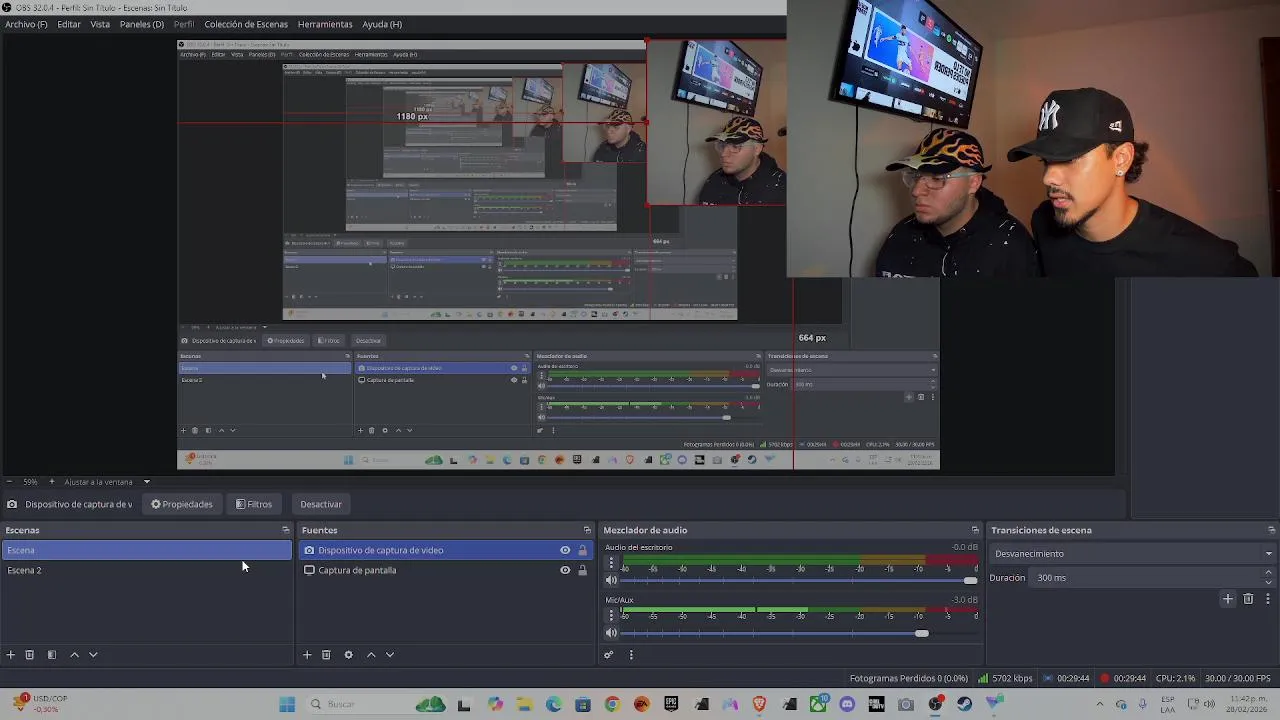Open Vista menu
This screenshot has height=720, width=1280.
pyautogui.click(x=100, y=24)
